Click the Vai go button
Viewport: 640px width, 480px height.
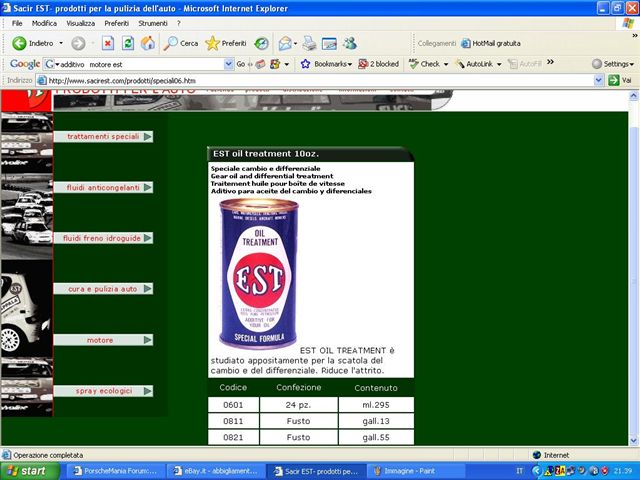[x=620, y=80]
